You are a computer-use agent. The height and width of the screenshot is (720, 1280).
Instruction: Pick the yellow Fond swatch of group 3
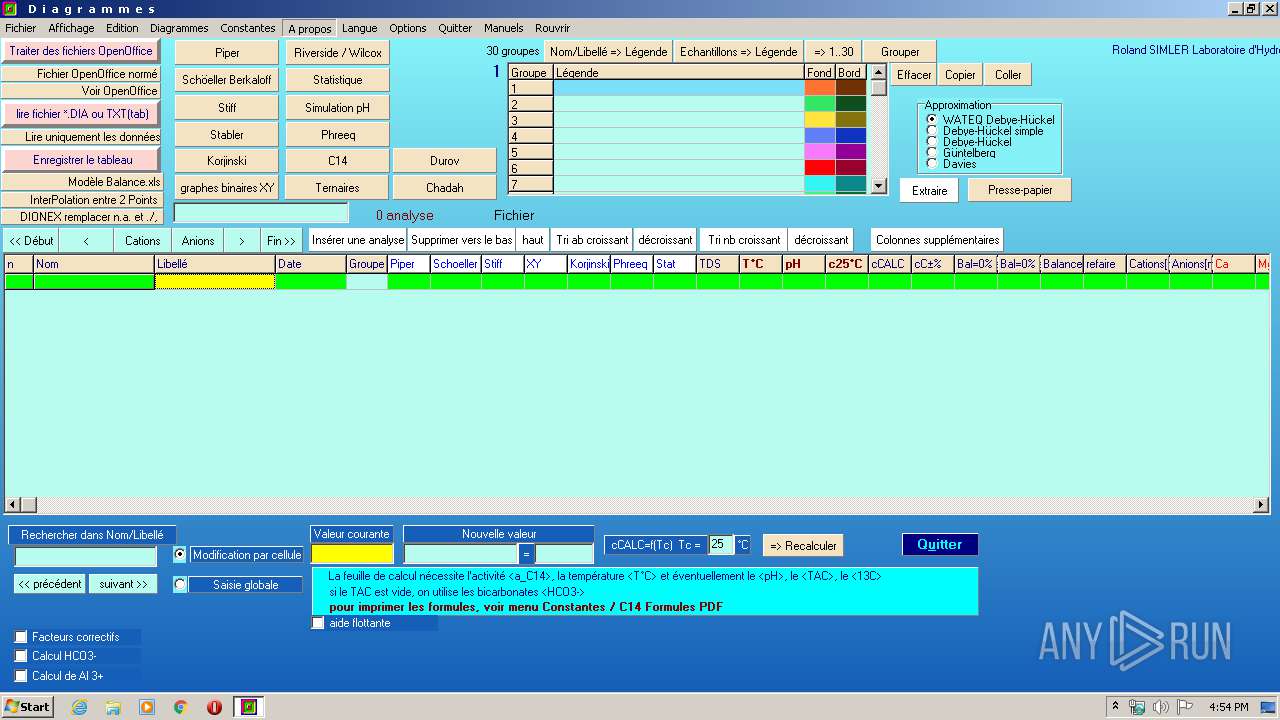820,120
